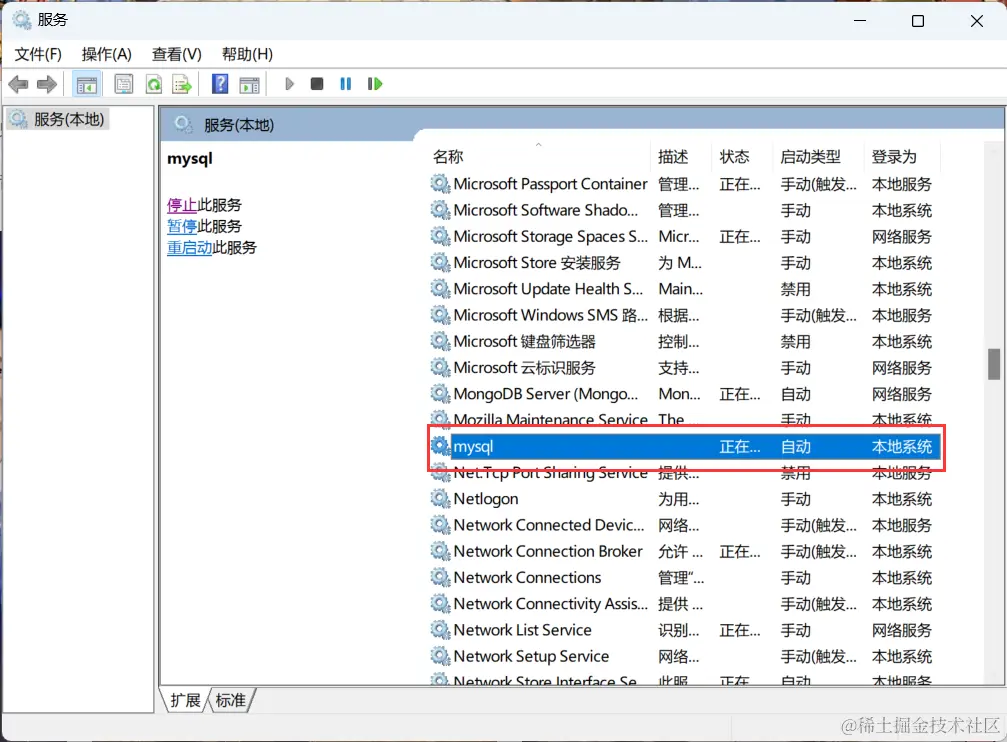Click 禁用 startup type for Microsoft 键盘筛选器

[x=795, y=342]
